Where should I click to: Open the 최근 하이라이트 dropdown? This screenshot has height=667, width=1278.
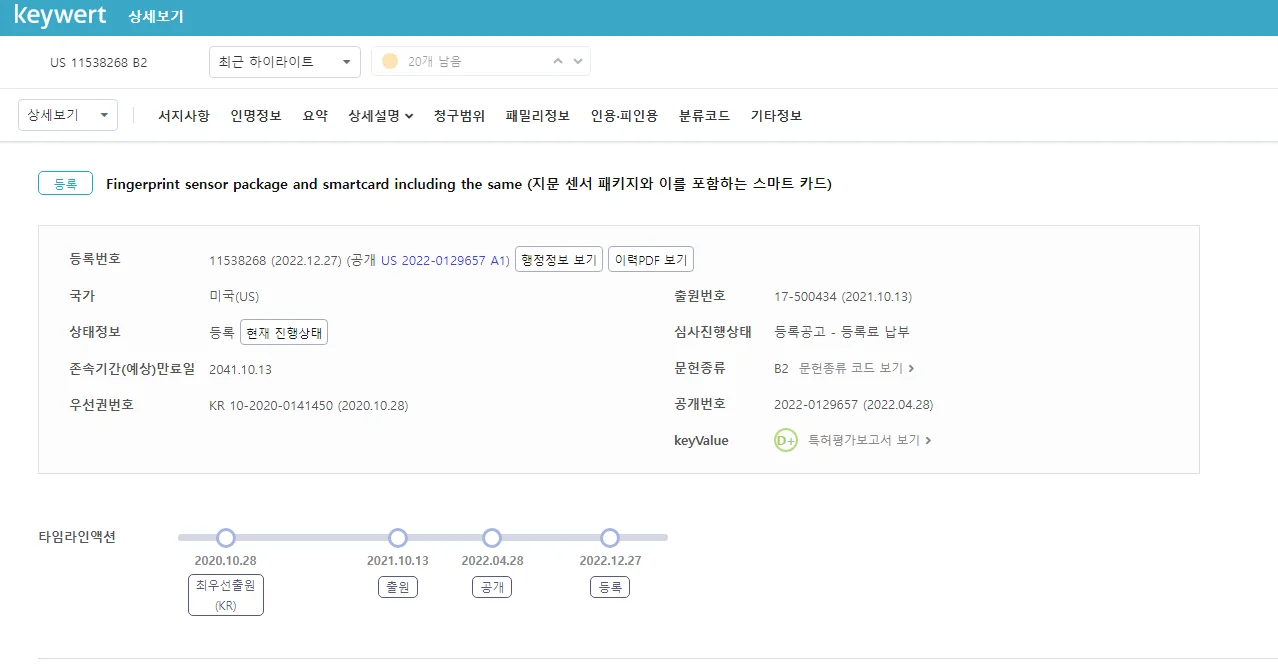click(284, 62)
